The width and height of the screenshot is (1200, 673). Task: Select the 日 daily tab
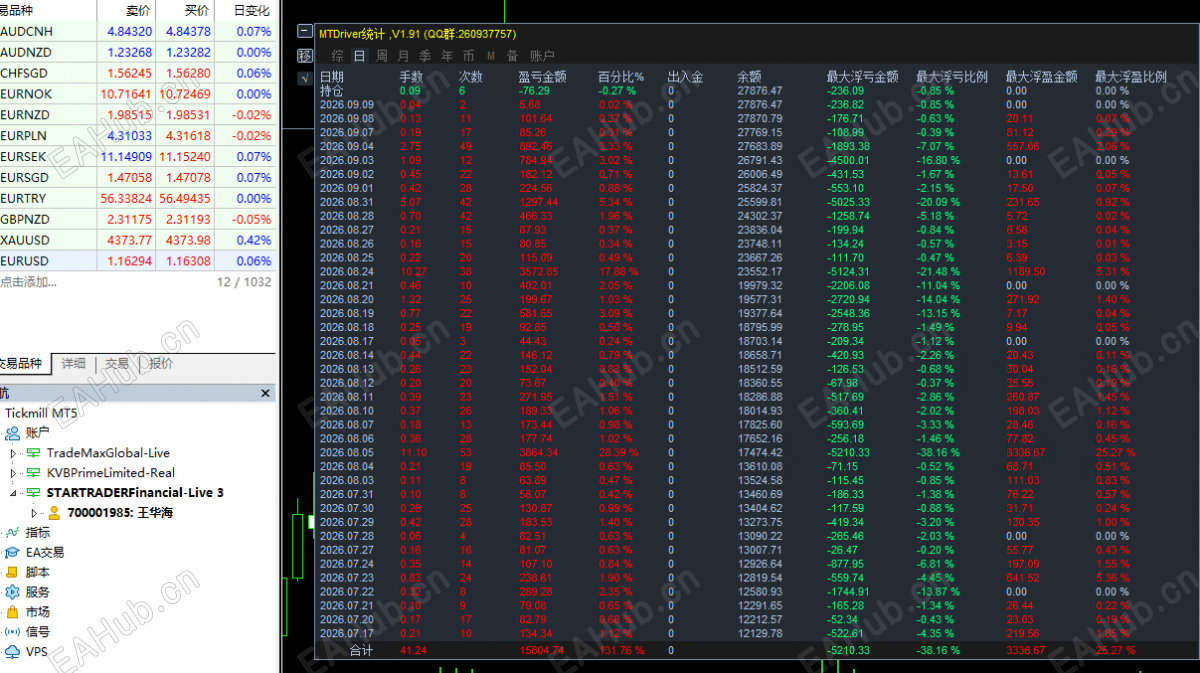tap(359, 56)
